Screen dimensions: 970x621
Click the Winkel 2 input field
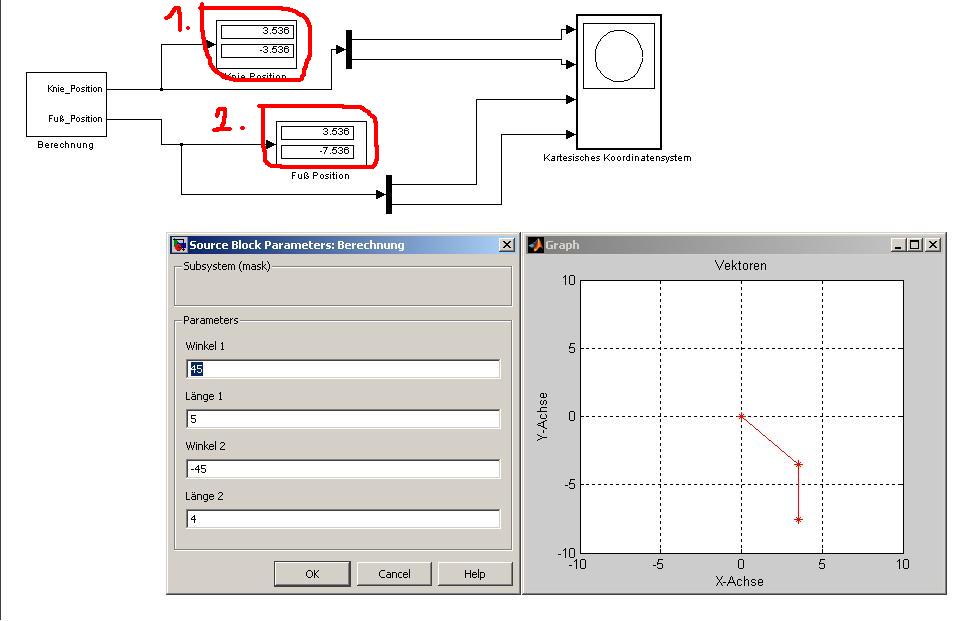[343, 469]
